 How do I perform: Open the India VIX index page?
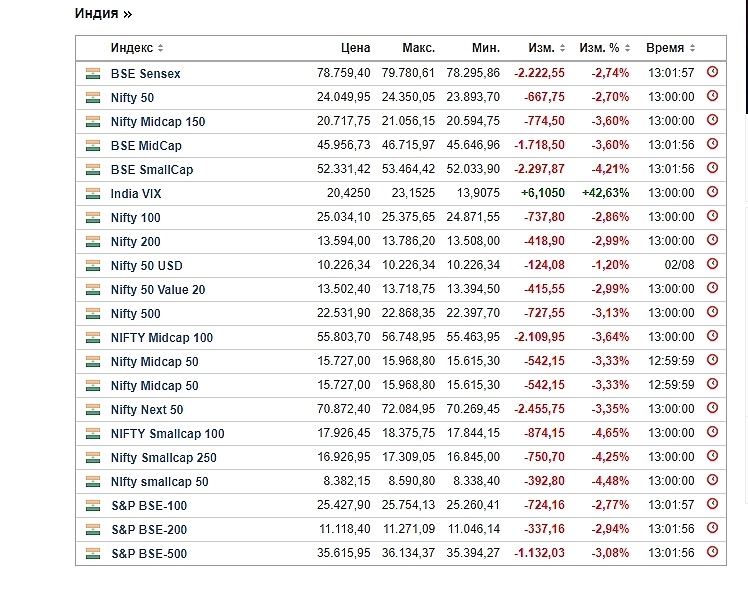tap(139, 194)
